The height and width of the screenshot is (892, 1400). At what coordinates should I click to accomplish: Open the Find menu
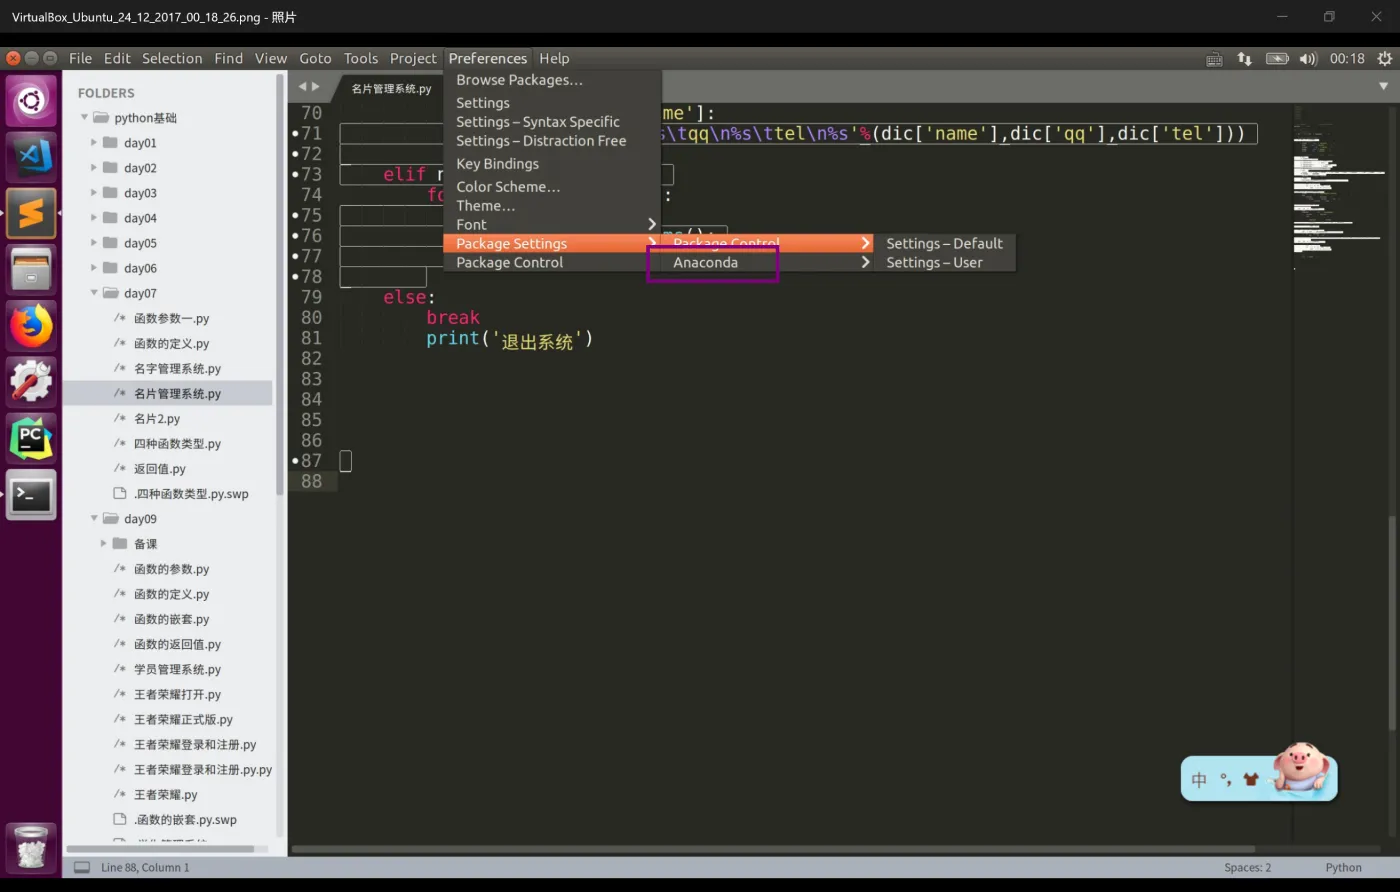(x=228, y=58)
